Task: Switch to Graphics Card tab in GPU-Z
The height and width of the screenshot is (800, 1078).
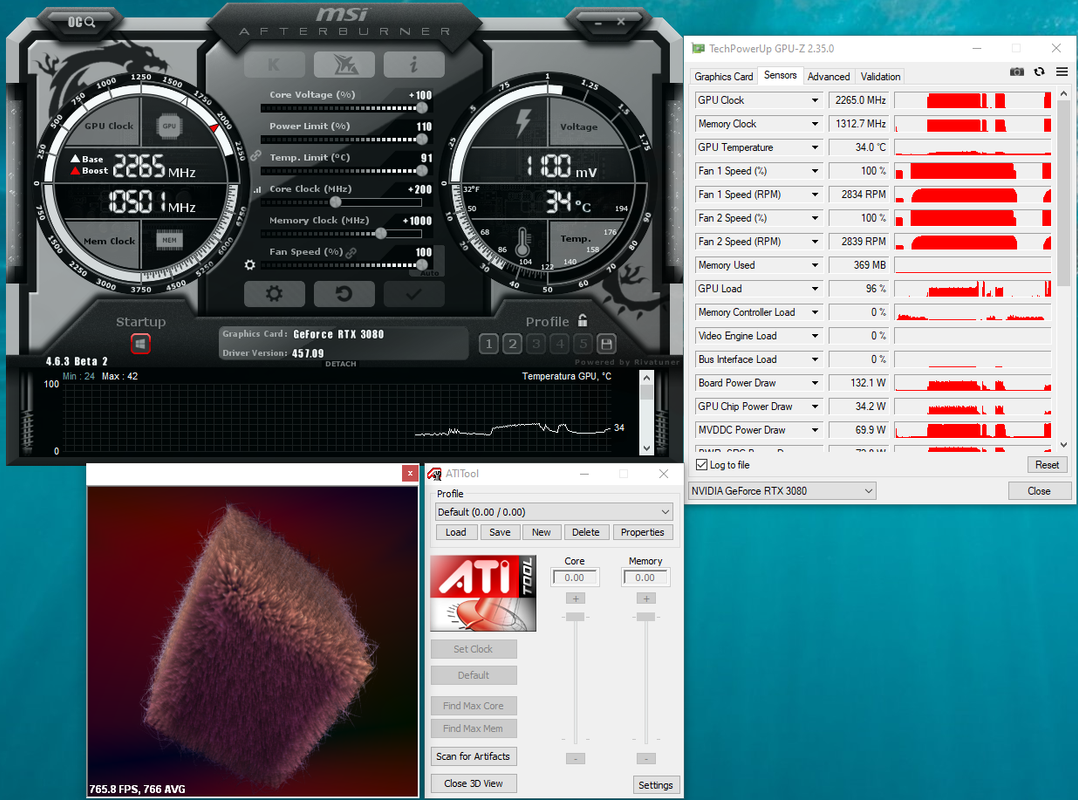Action: (x=723, y=76)
